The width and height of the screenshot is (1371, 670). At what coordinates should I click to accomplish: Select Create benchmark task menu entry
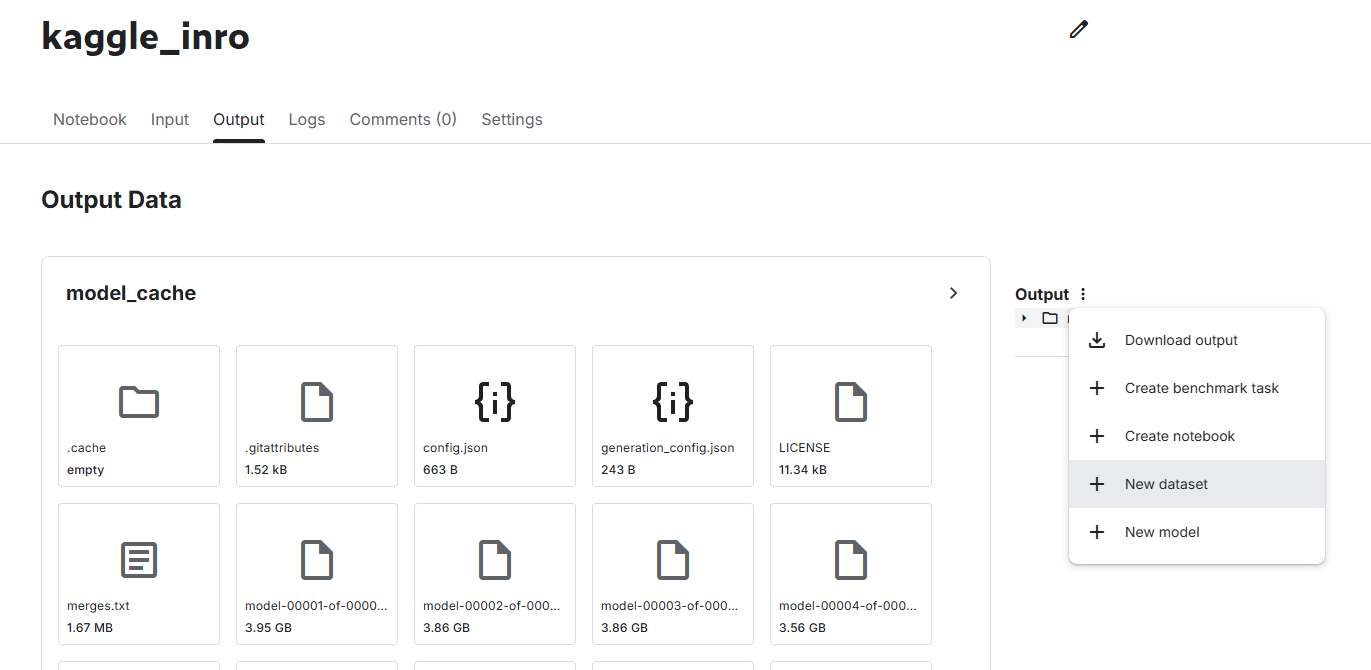pyautogui.click(x=1201, y=388)
